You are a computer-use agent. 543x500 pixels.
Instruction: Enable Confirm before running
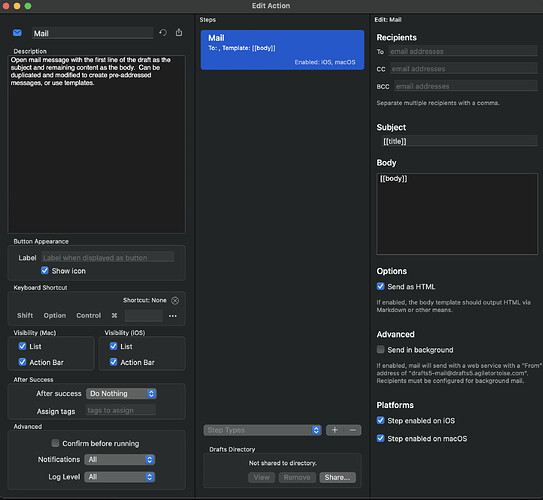click(x=55, y=443)
